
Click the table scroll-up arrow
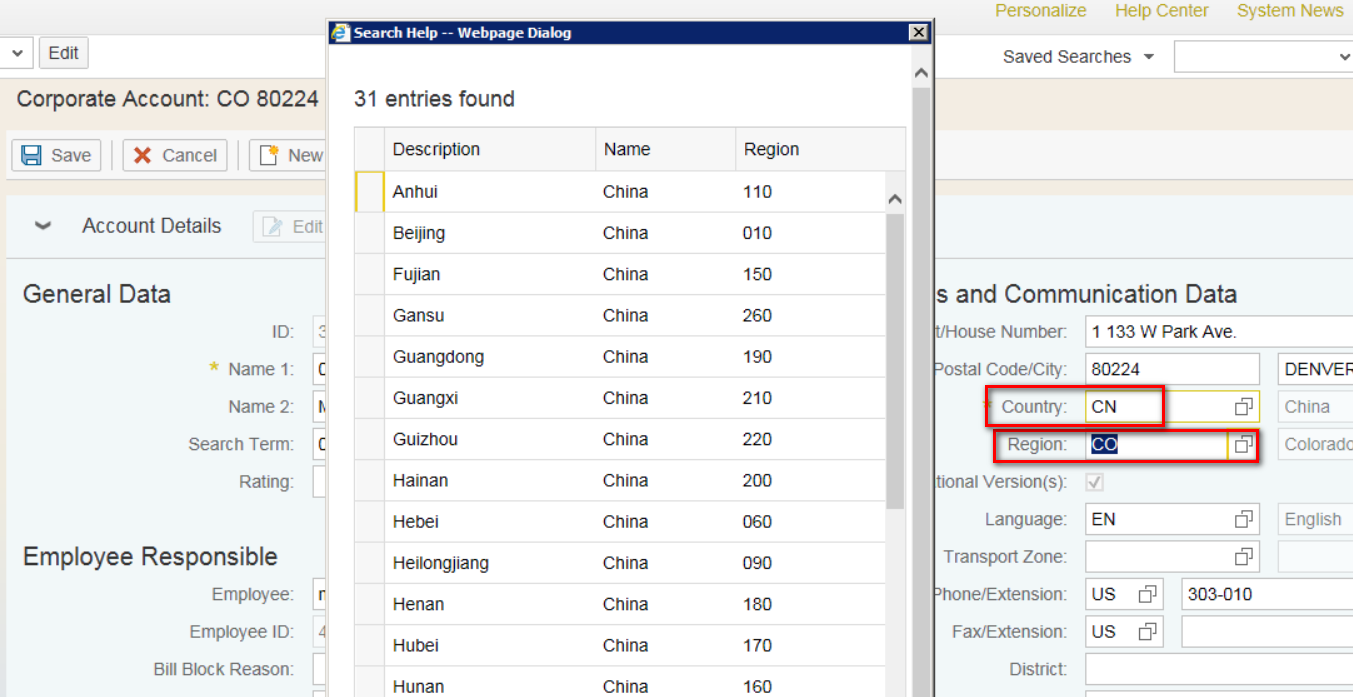click(895, 199)
